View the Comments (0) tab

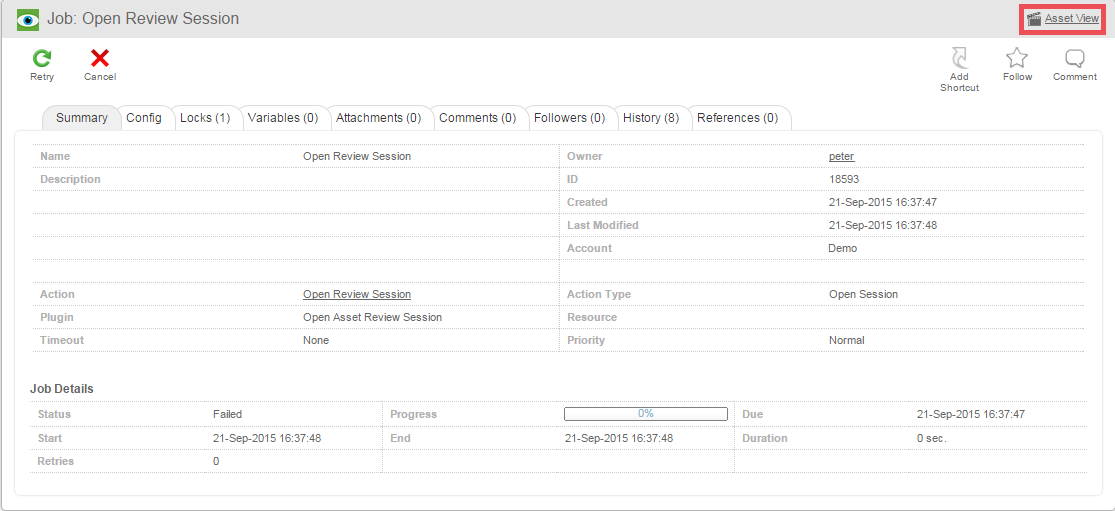[x=477, y=118]
